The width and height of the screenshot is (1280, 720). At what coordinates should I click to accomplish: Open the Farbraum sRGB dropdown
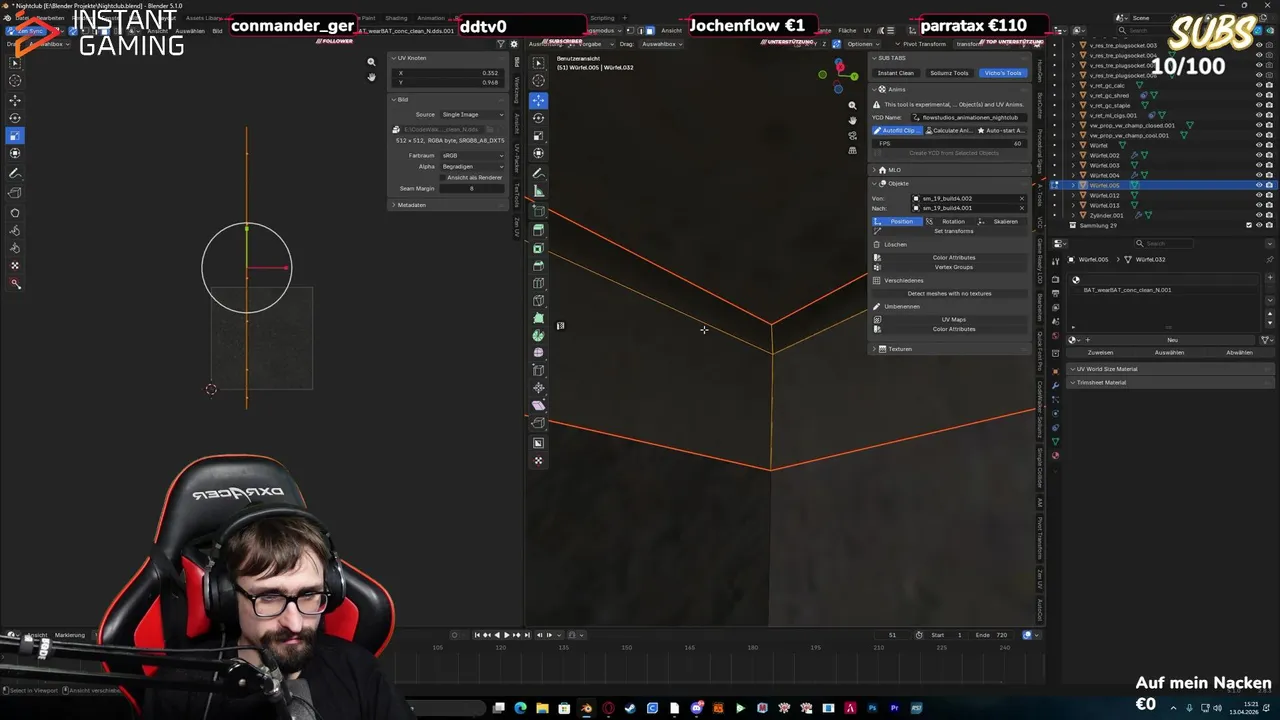click(473, 156)
